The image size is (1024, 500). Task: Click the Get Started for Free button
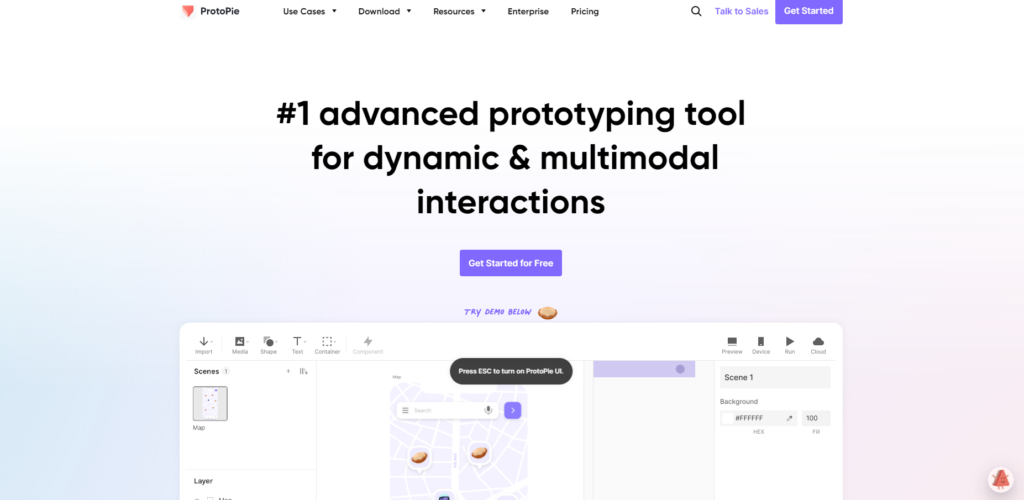[511, 263]
